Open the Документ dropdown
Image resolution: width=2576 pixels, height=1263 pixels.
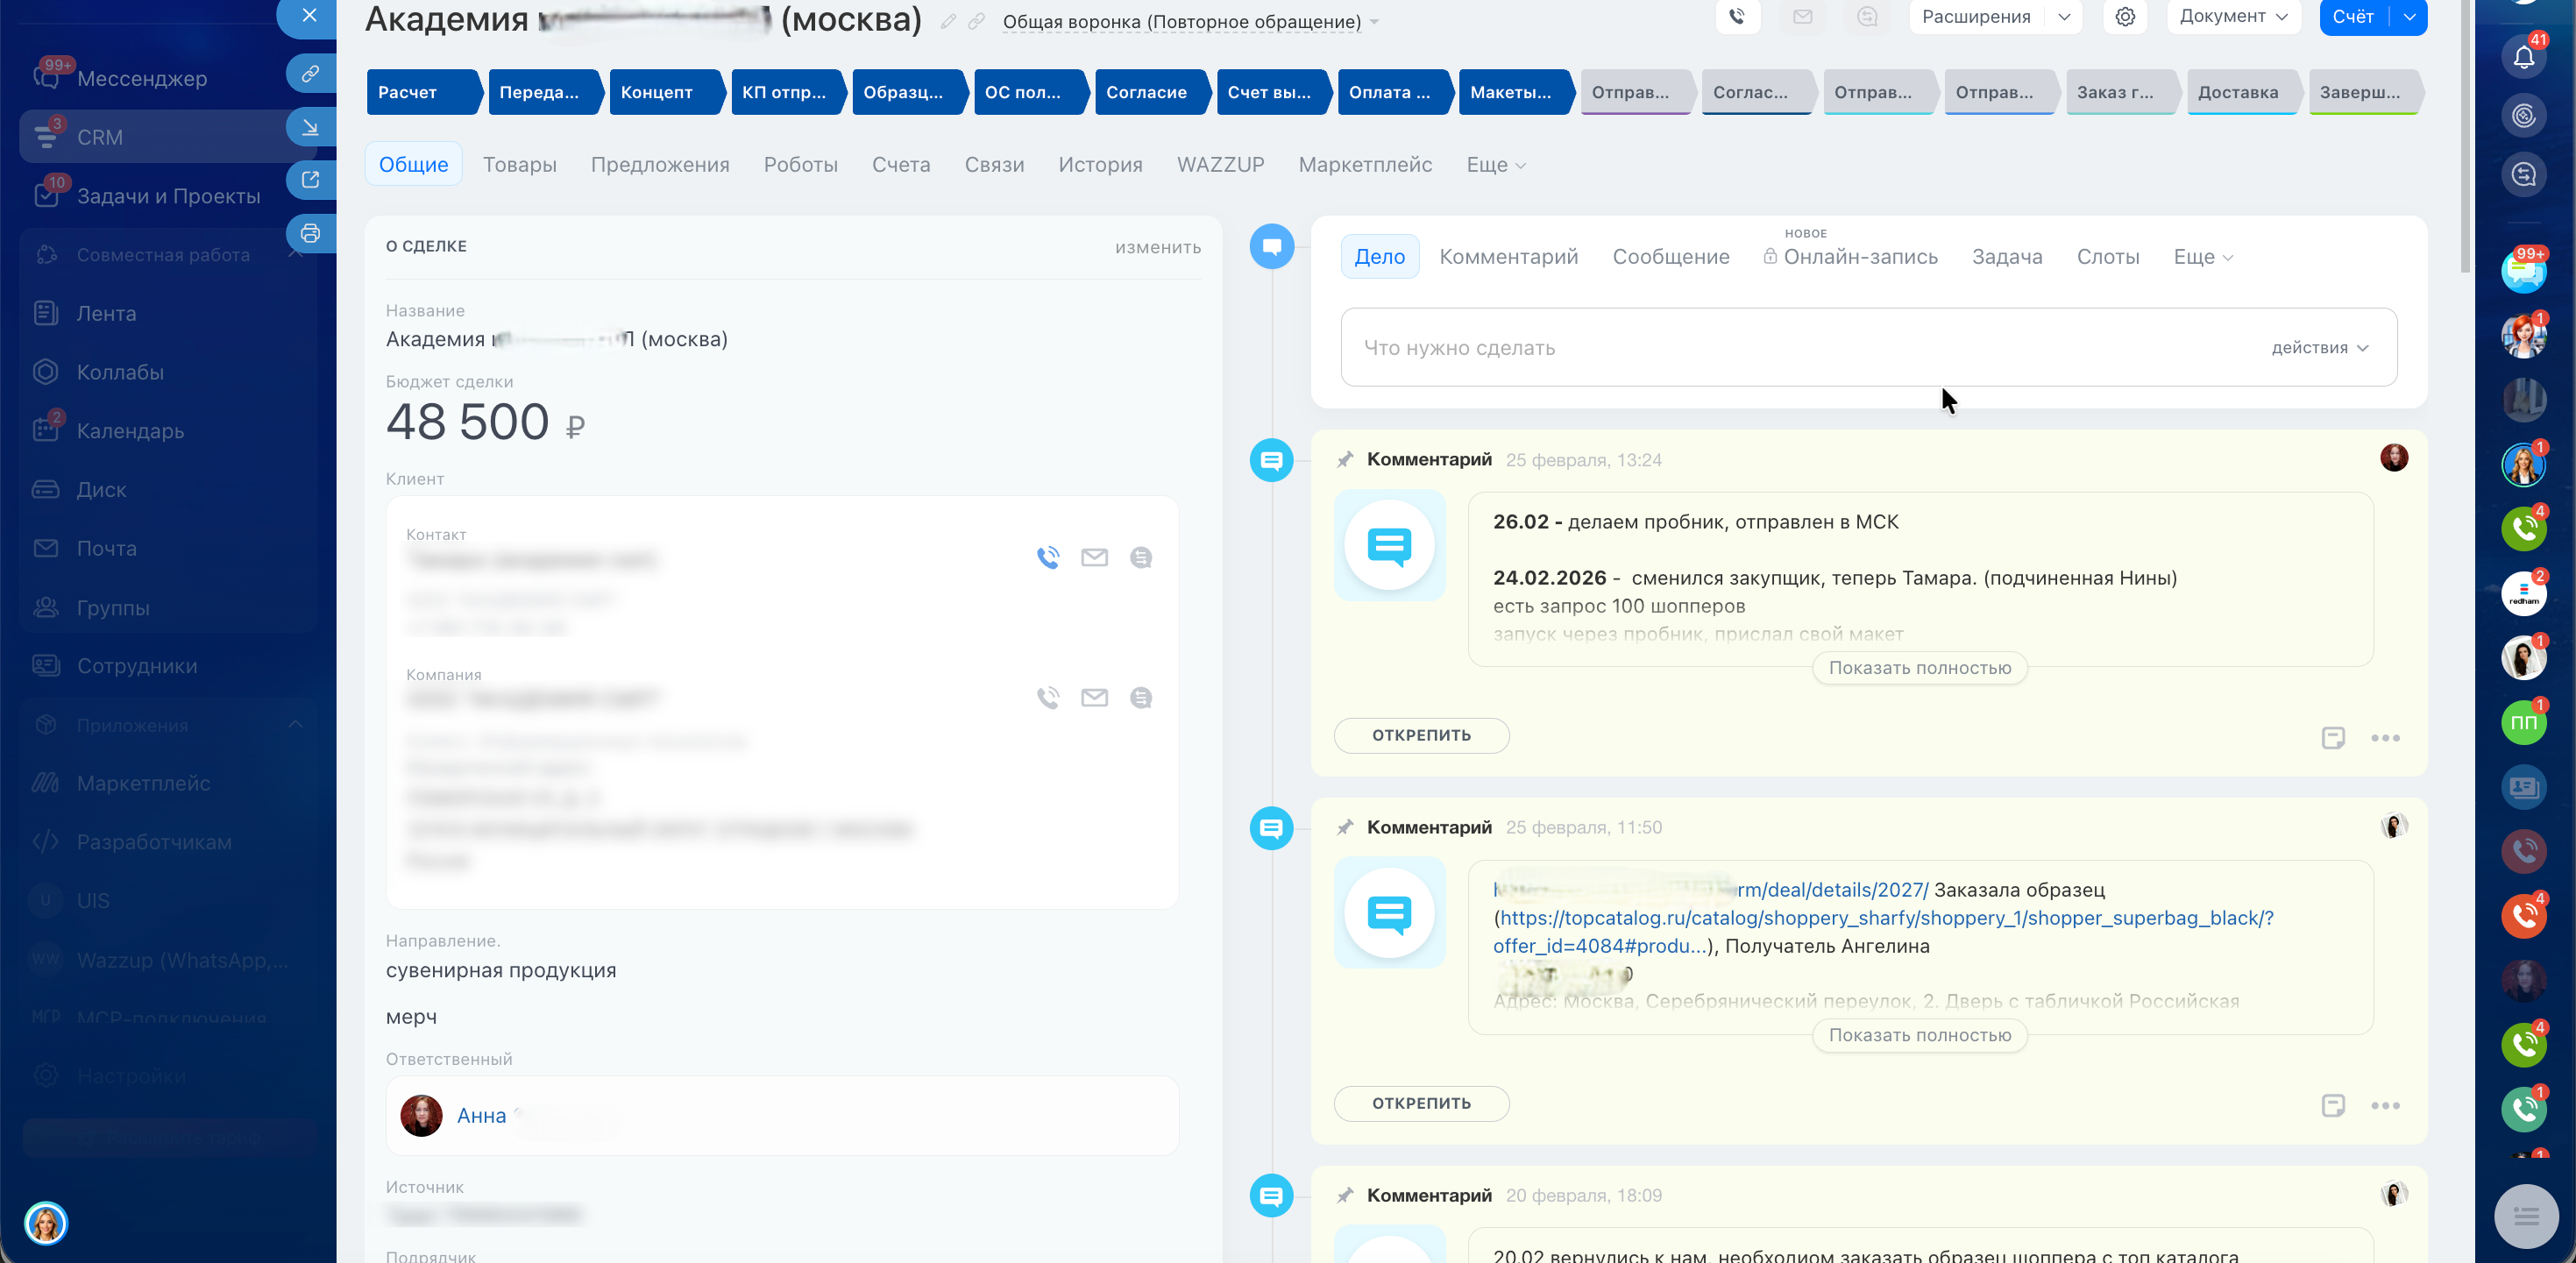pos(2233,17)
